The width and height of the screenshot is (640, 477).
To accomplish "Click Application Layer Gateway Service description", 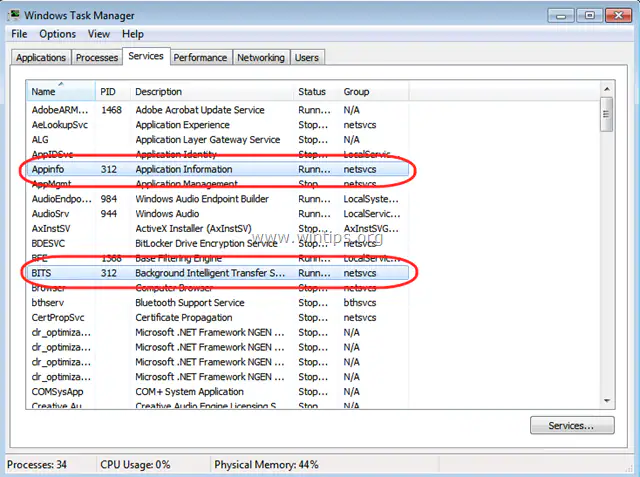I will point(208,140).
